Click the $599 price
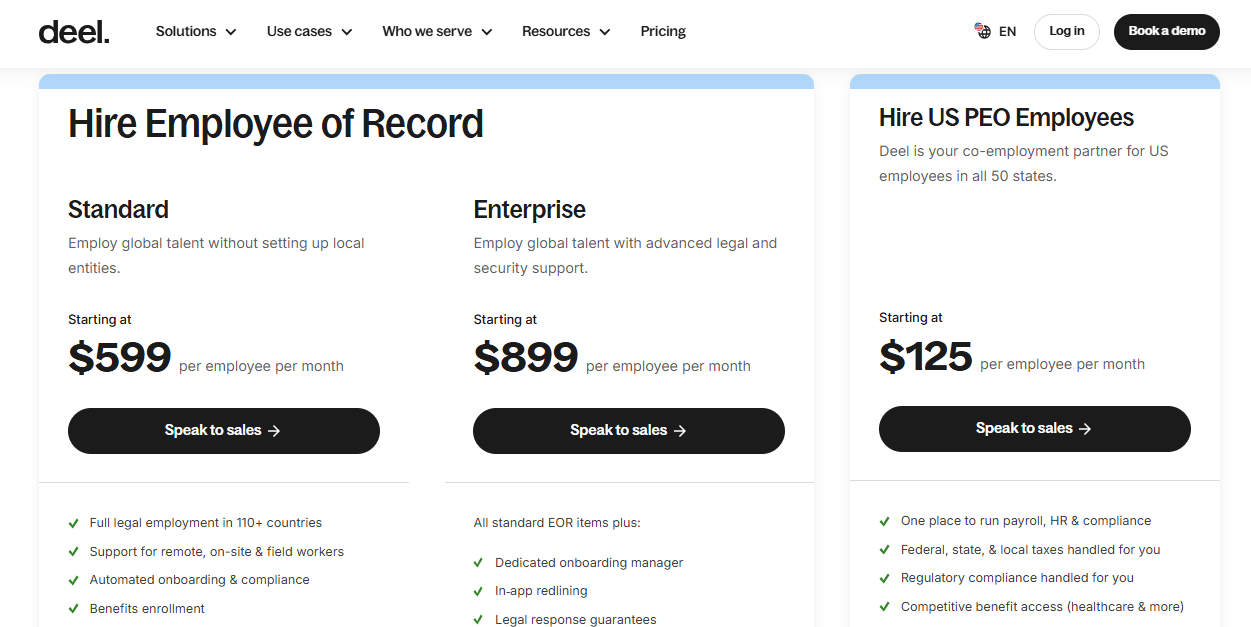Image resolution: width=1251 pixels, height=627 pixels. [120, 357]
